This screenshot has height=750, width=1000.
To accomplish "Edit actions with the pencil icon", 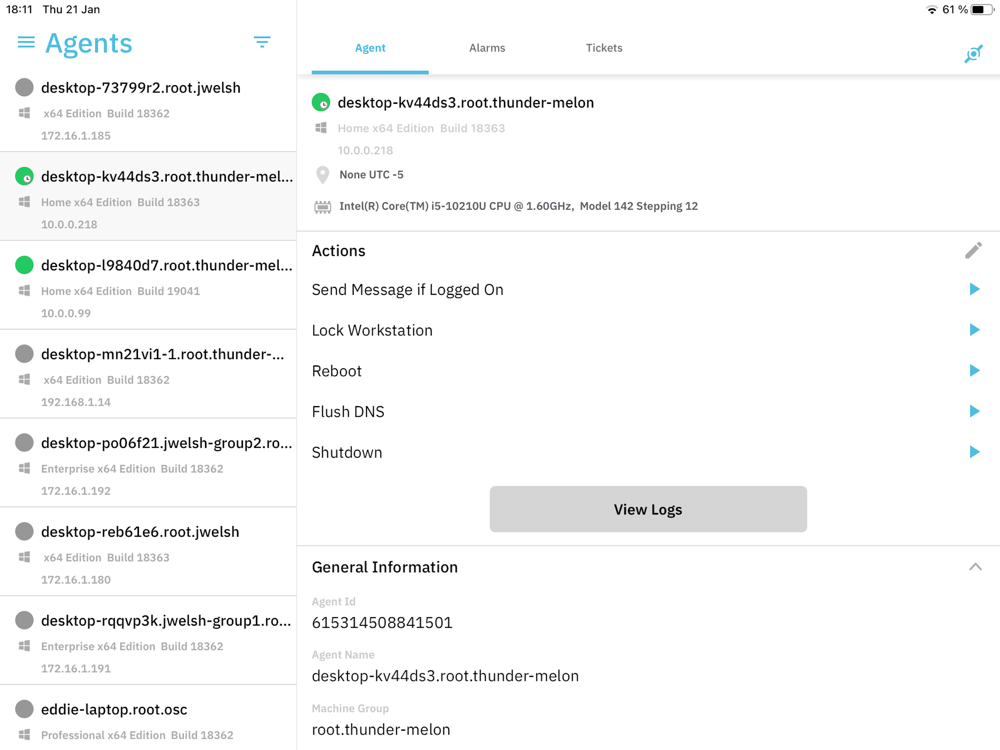I will pos(973,250).
